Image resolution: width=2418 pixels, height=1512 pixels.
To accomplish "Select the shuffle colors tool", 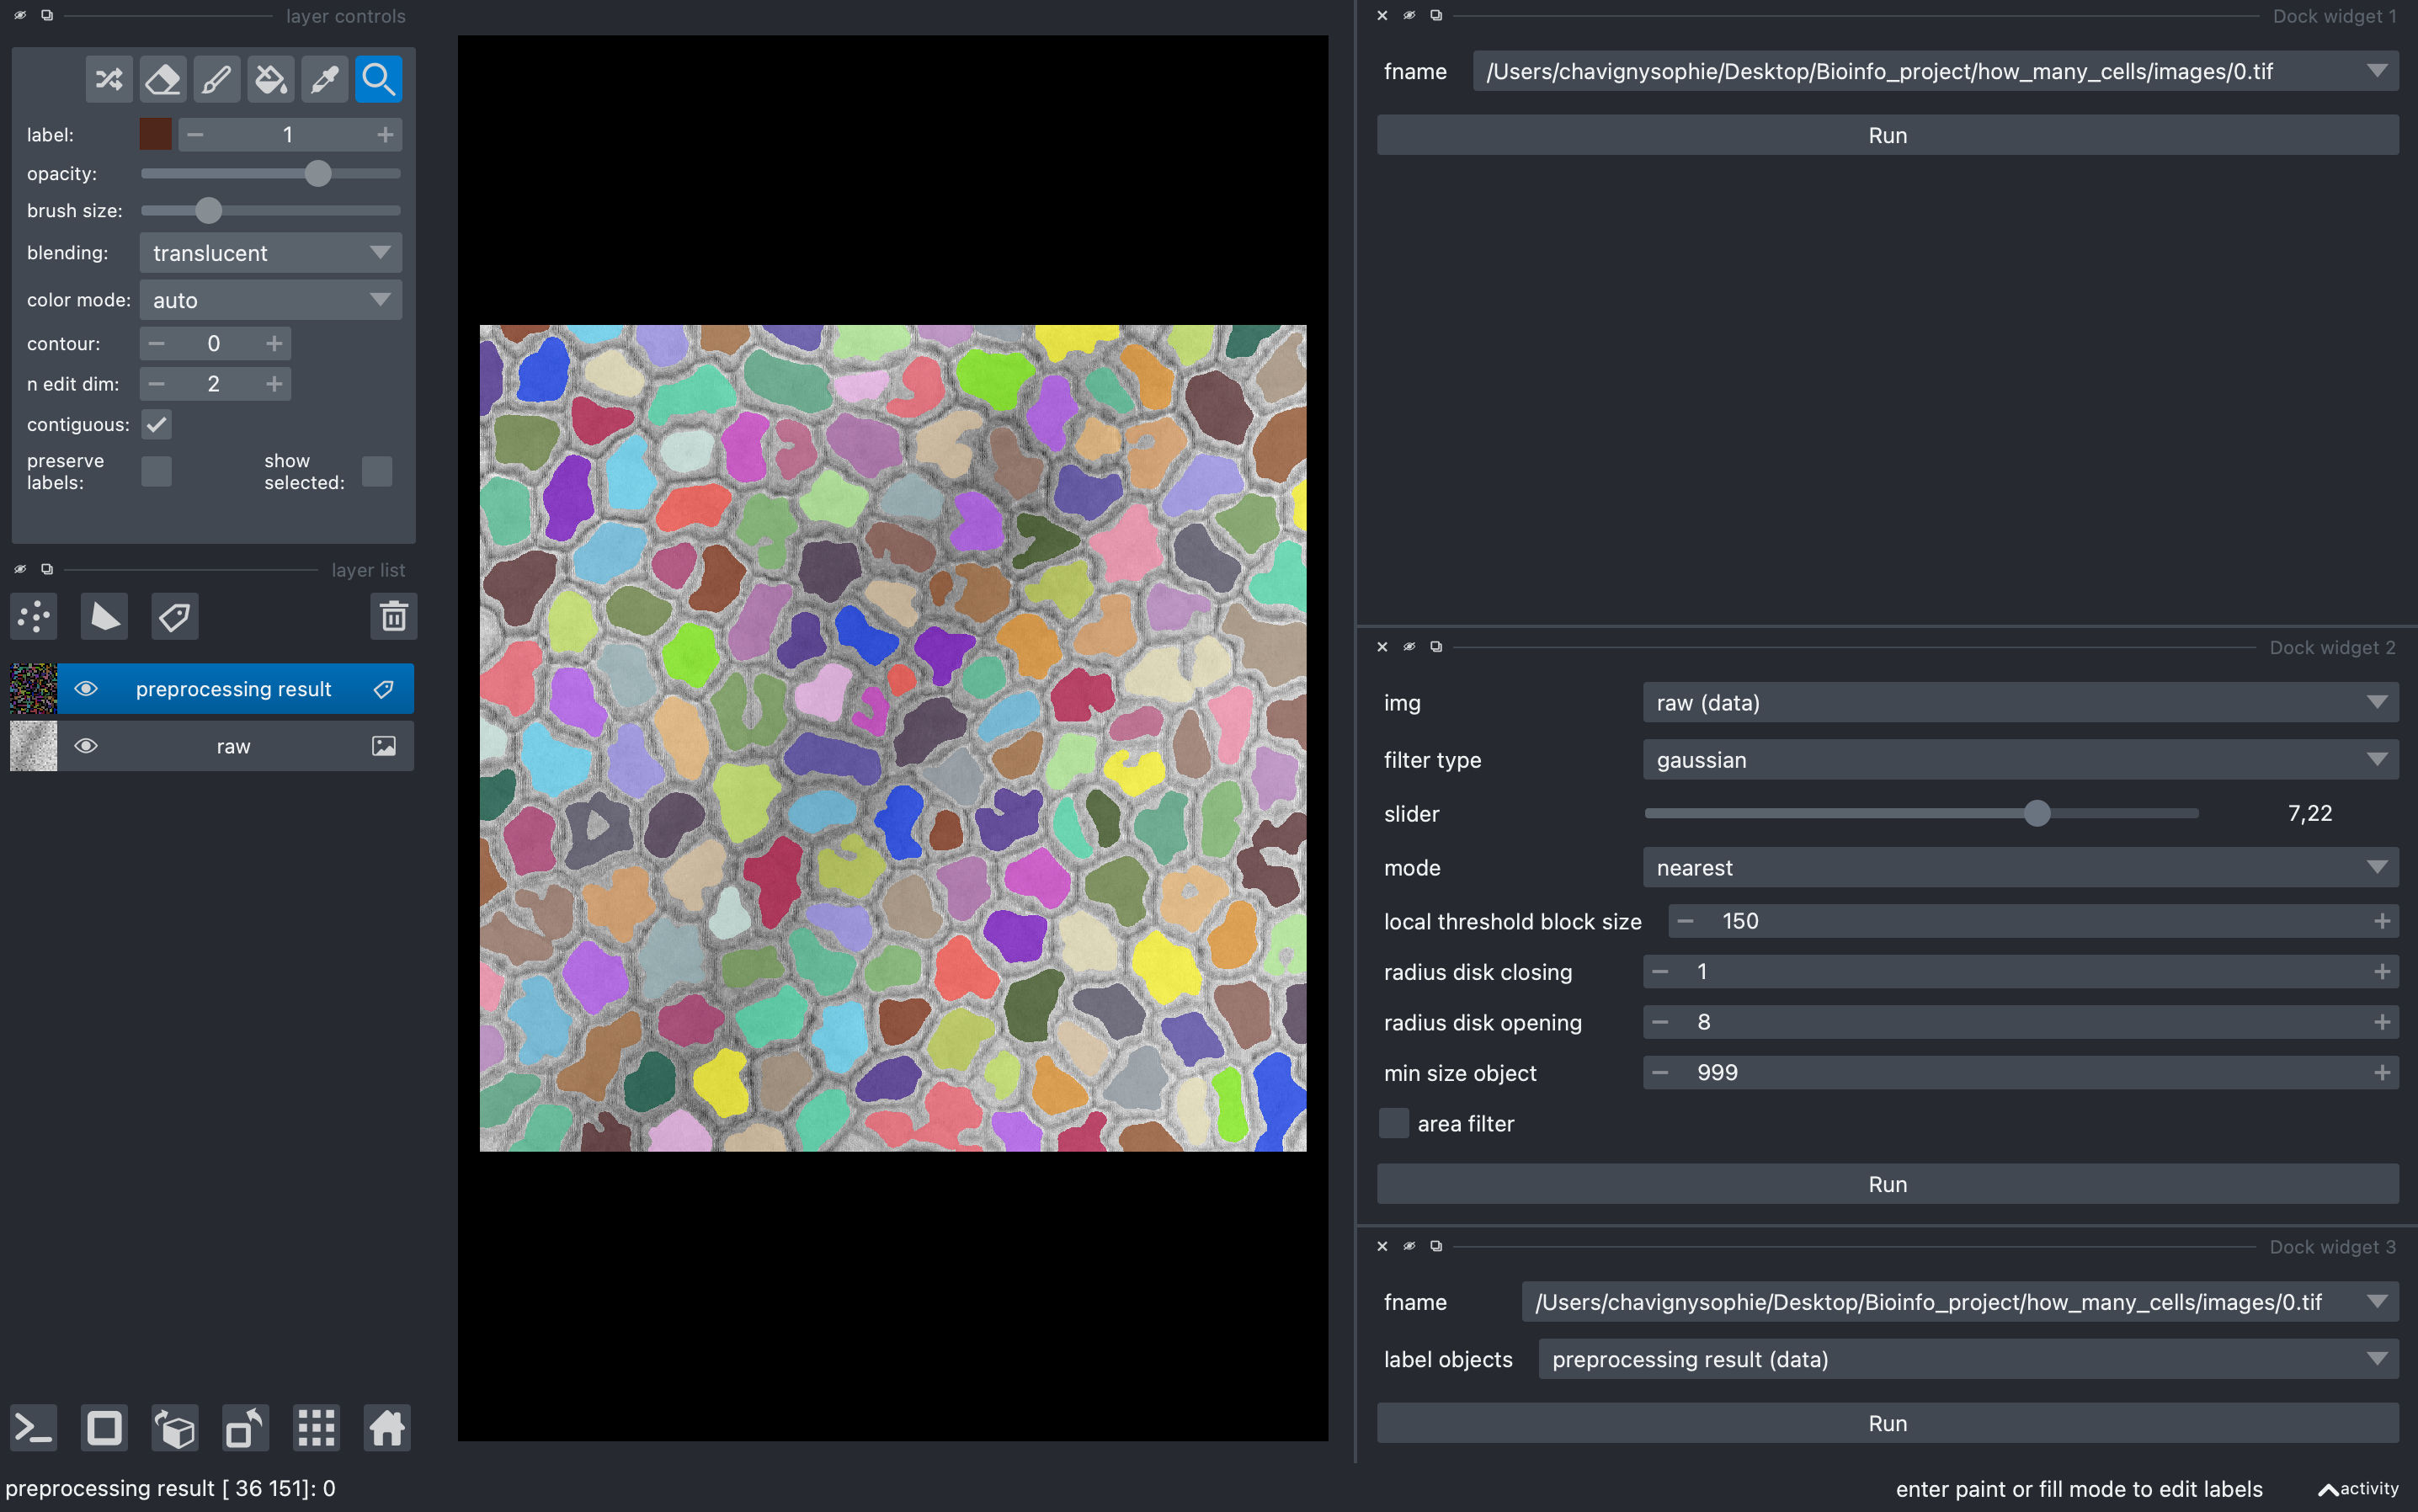I will pos(108,78).
